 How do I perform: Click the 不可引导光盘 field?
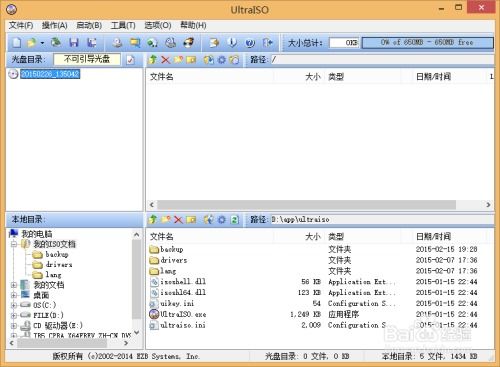pyautogui.click(x=87, y=59)
